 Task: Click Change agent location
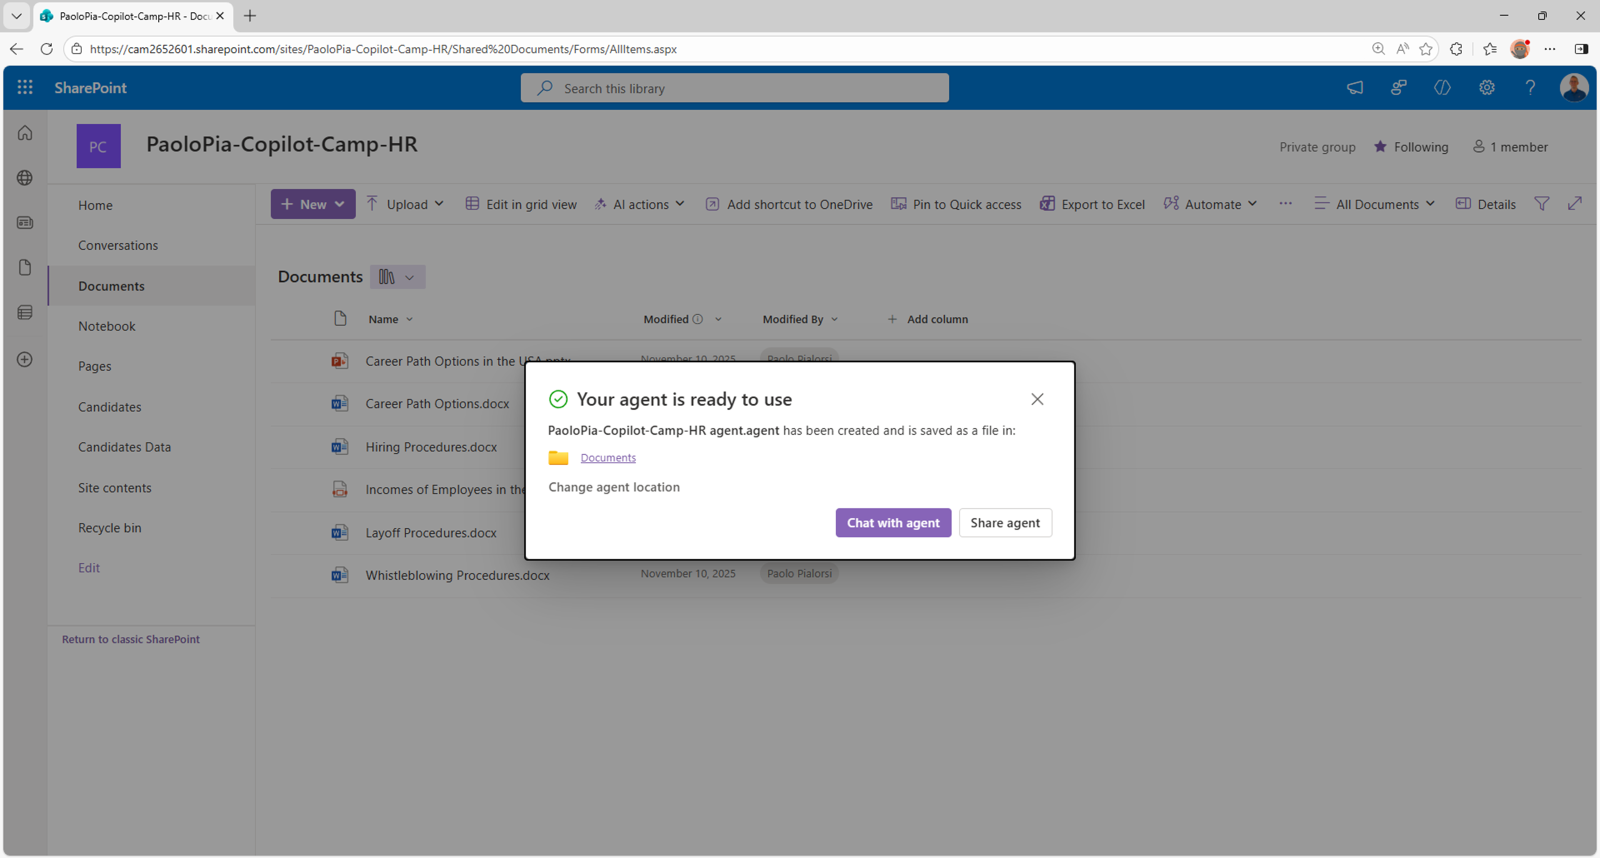click(614, 487)
